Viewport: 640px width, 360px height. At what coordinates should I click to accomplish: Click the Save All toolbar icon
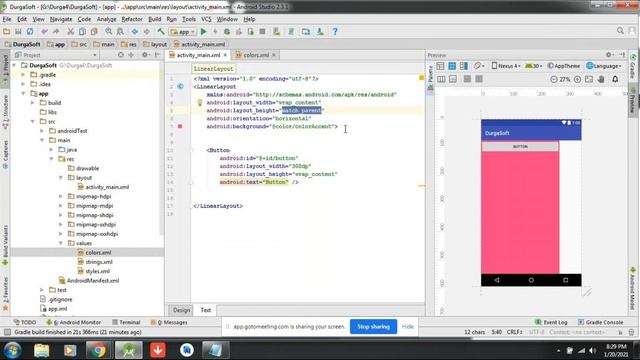[x=18, y=31]
